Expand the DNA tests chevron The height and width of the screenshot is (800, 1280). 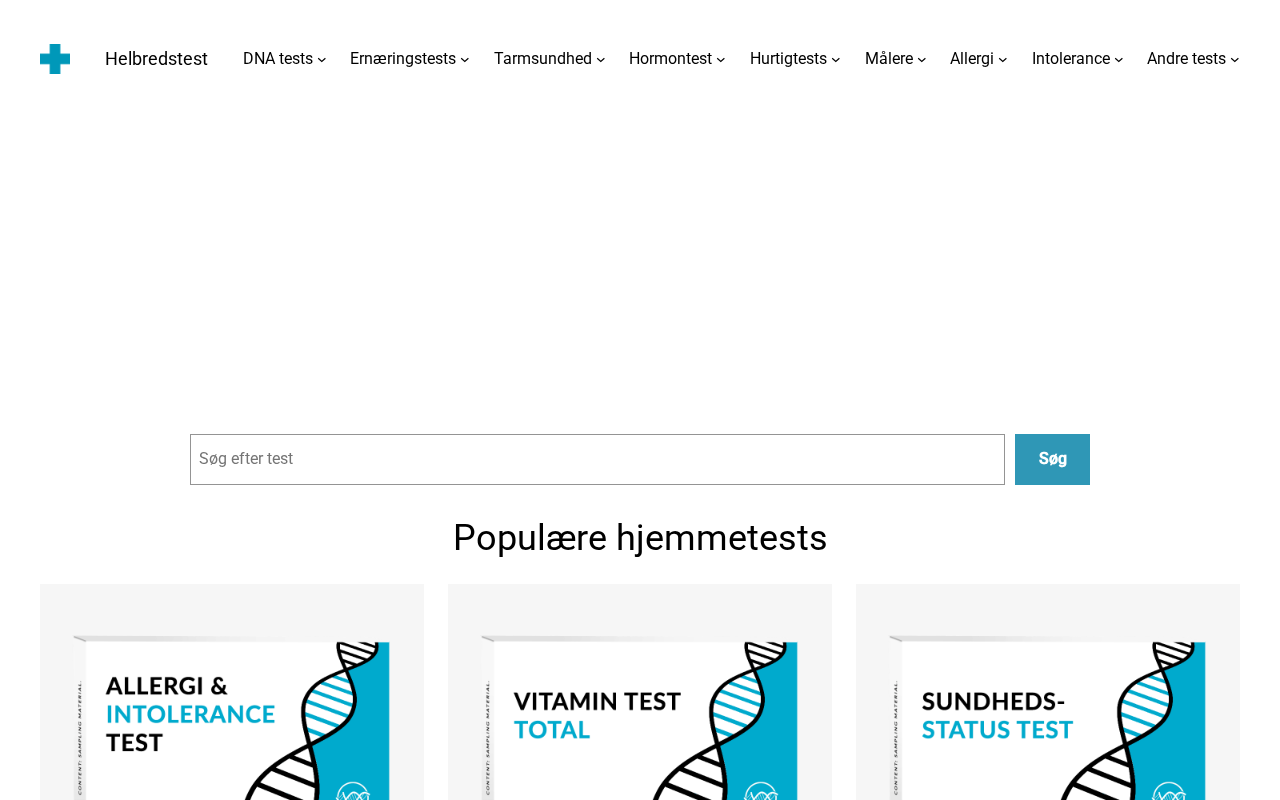(322, 60)
